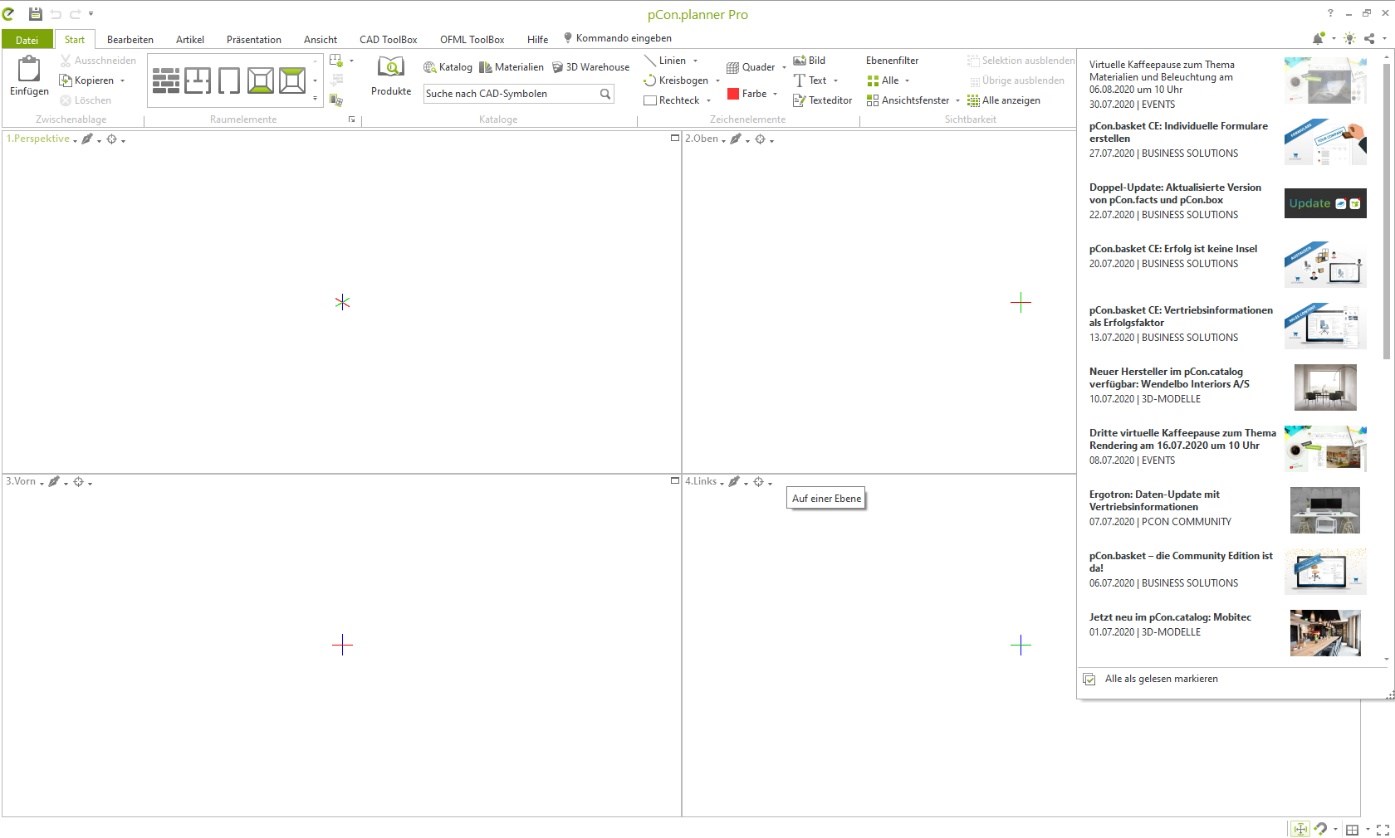The height and width of the screenshot is (838, 1395).
Task: Open news item Doppel-Update pCon.facts and pCon.box
Action: (x=1227, y=201)
